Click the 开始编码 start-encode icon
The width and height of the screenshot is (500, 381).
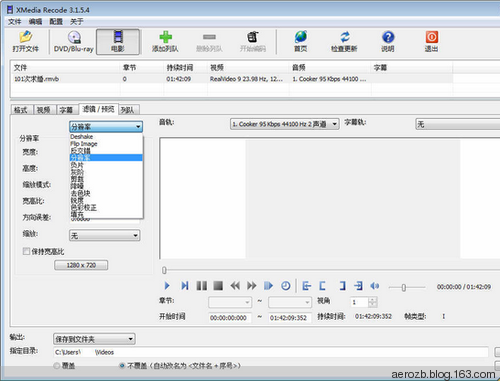[x=253, y=37]
